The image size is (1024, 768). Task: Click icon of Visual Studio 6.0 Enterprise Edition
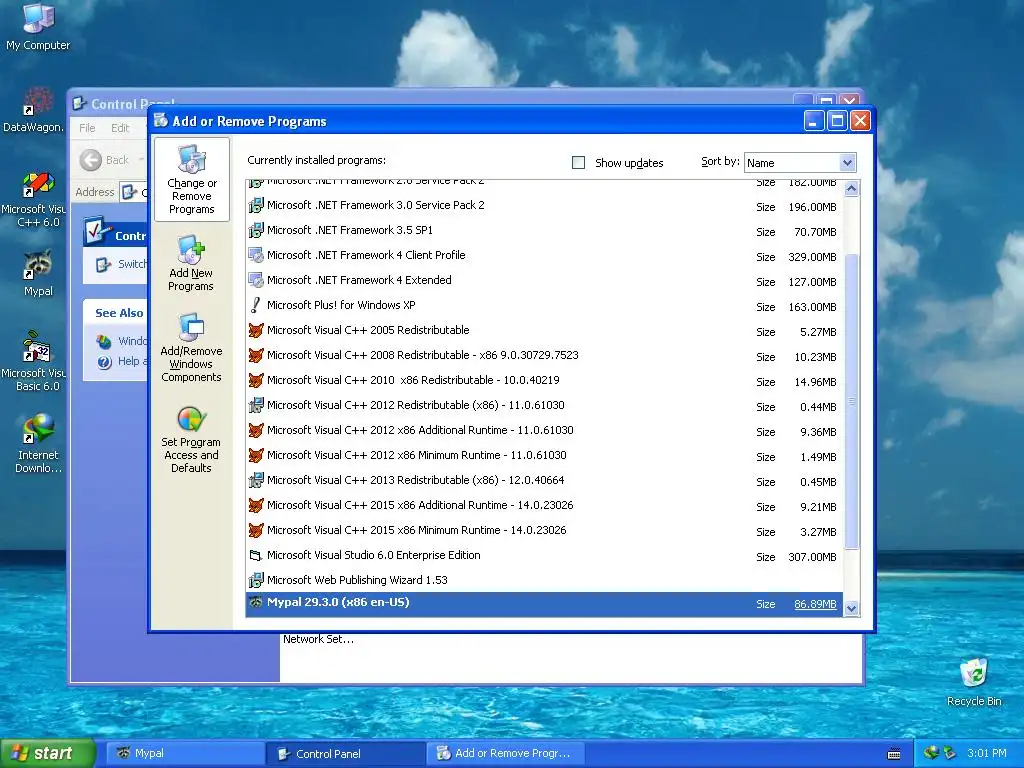click(x=256, y=556)
